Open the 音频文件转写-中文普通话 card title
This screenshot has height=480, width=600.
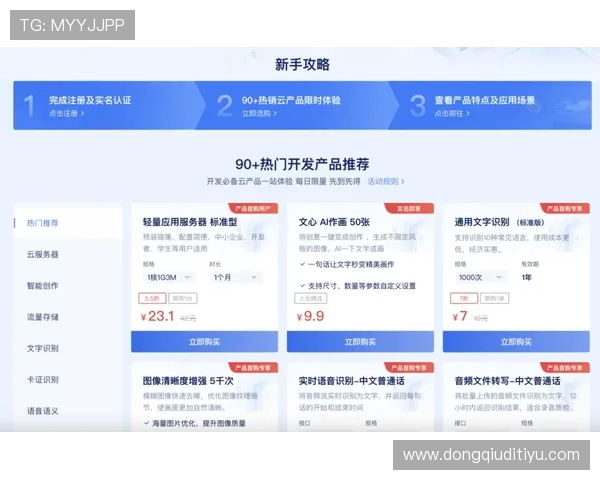click(507, 381)
